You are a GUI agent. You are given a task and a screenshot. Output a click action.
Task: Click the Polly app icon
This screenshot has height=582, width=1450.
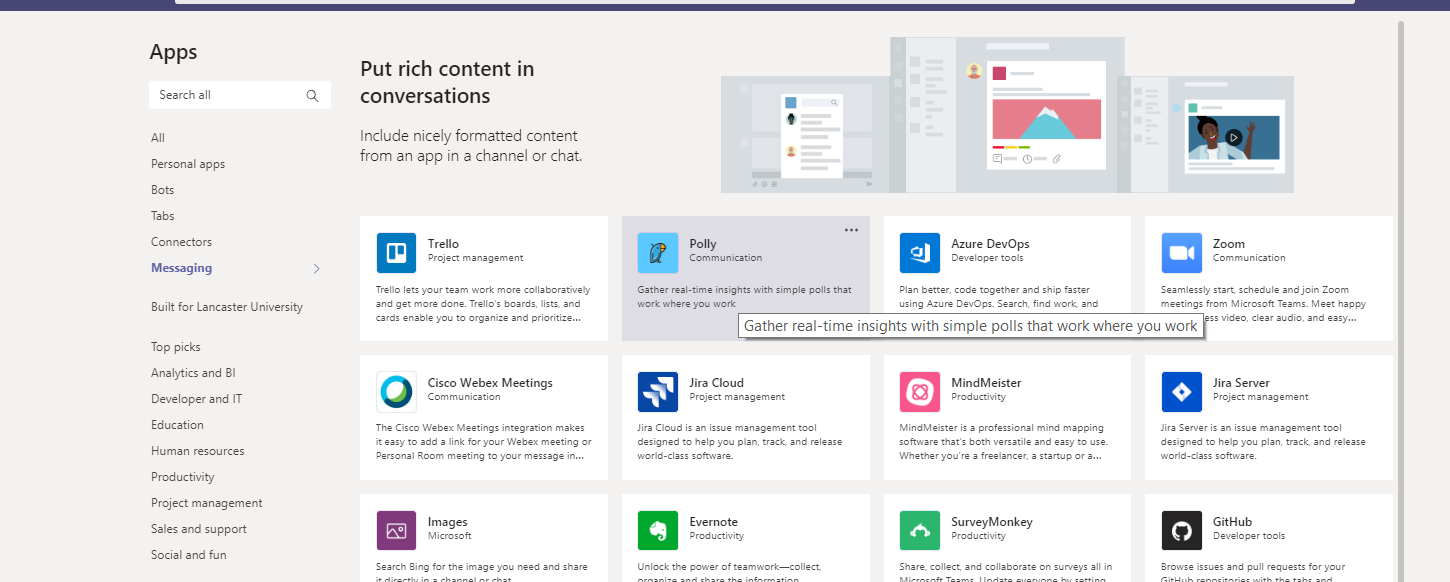658,253
